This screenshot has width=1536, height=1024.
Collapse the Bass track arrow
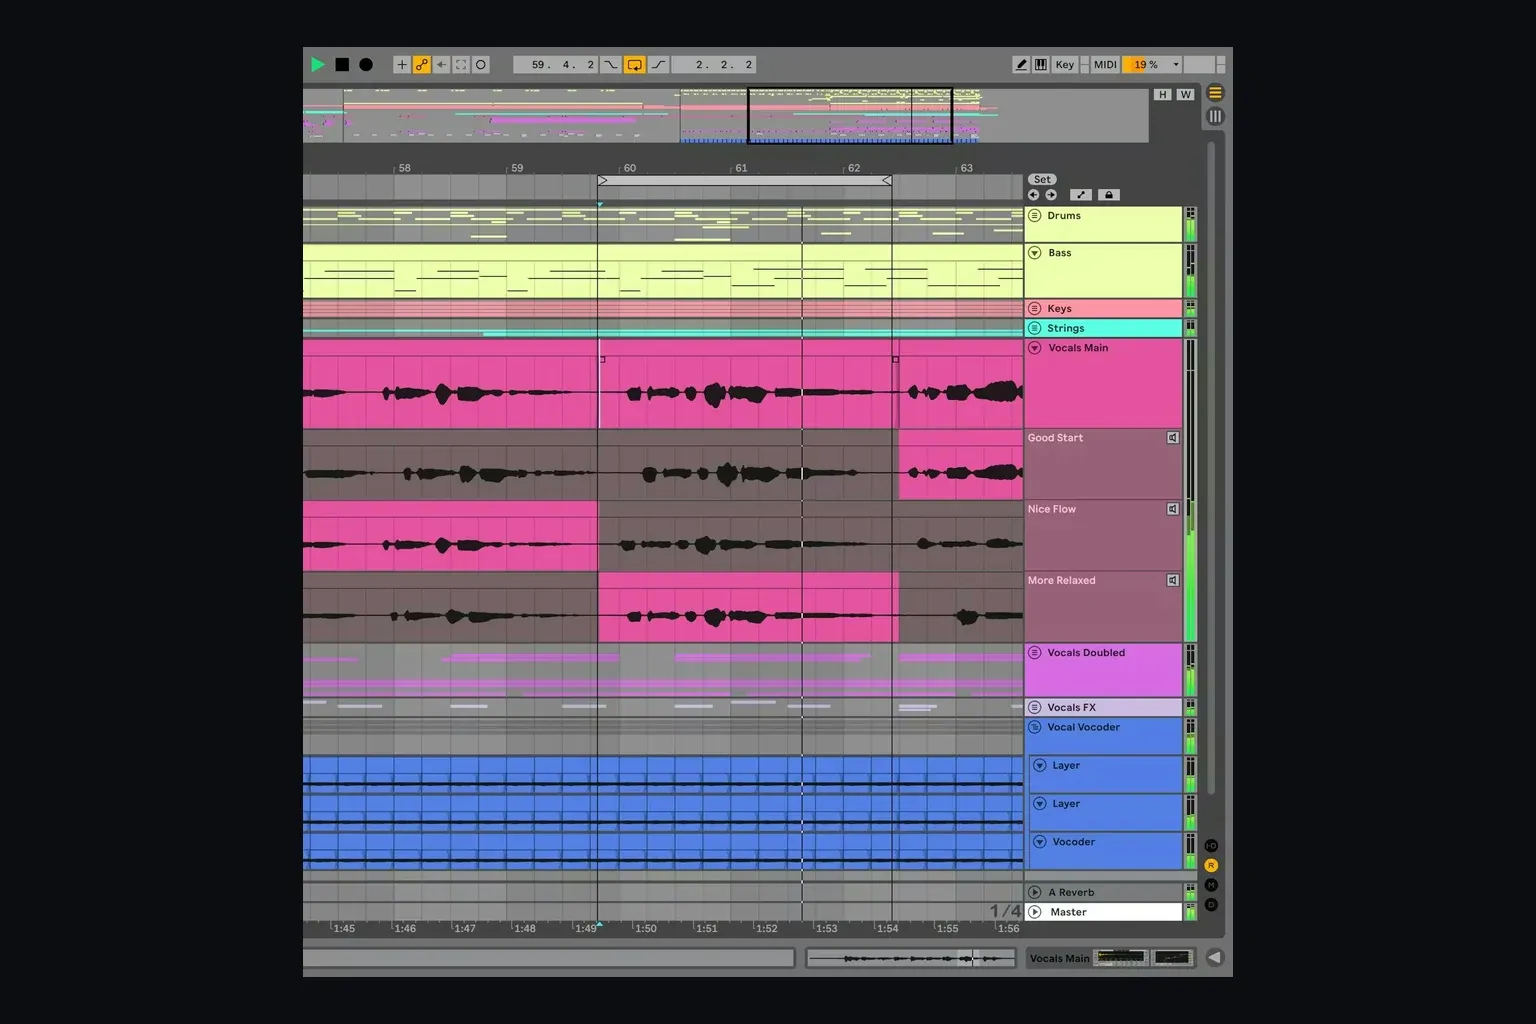(1035, 253)
